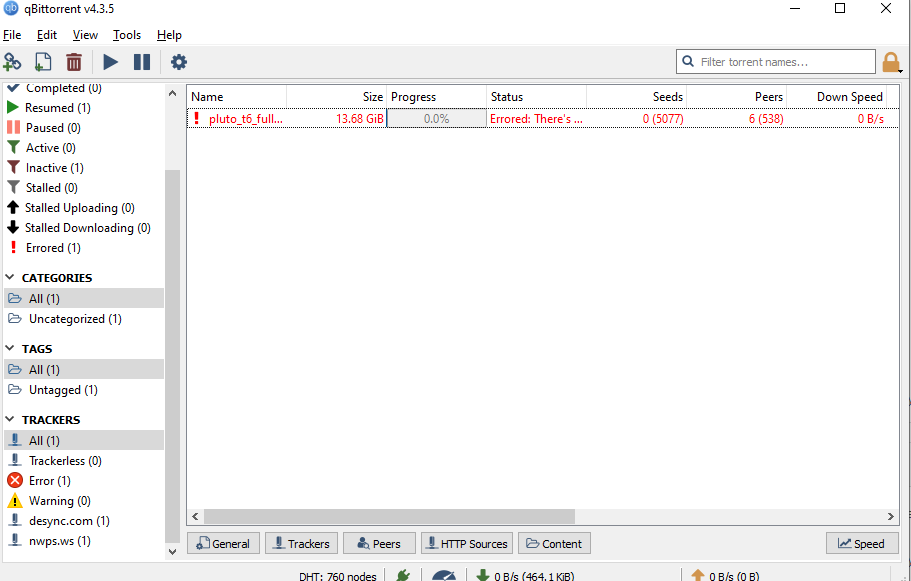Sort by Seeds column header

[636, 97]
